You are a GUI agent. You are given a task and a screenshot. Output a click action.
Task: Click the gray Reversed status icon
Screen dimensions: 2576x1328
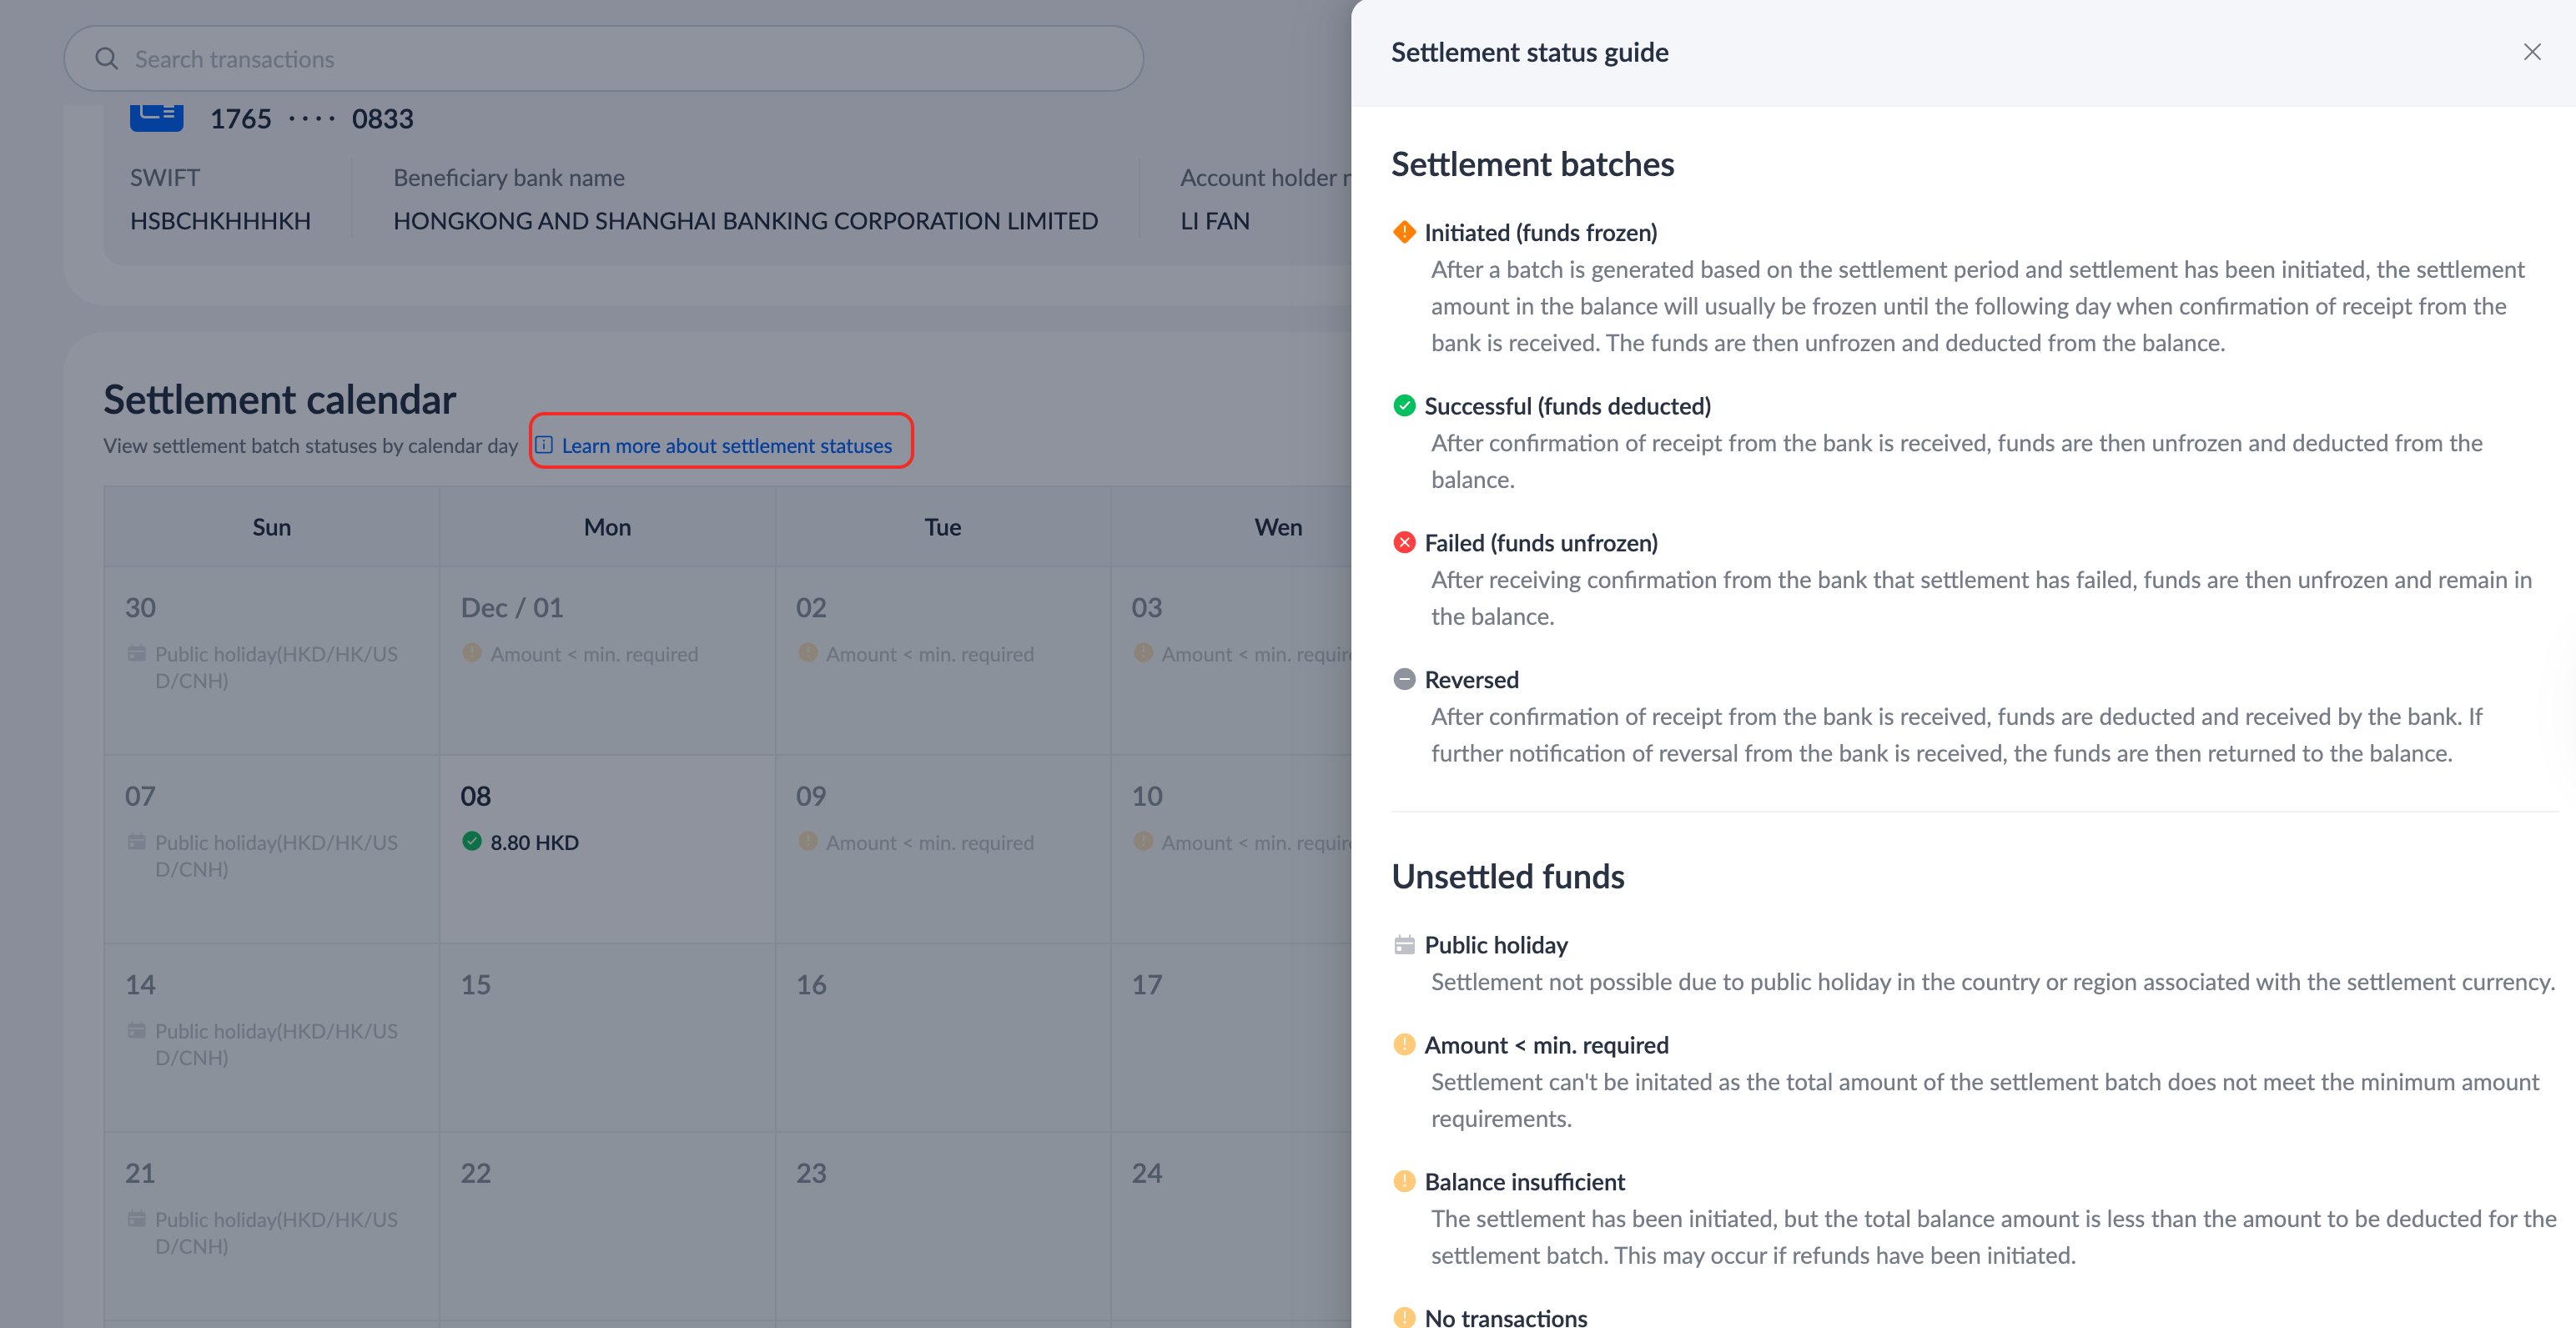coord(1404,680)
